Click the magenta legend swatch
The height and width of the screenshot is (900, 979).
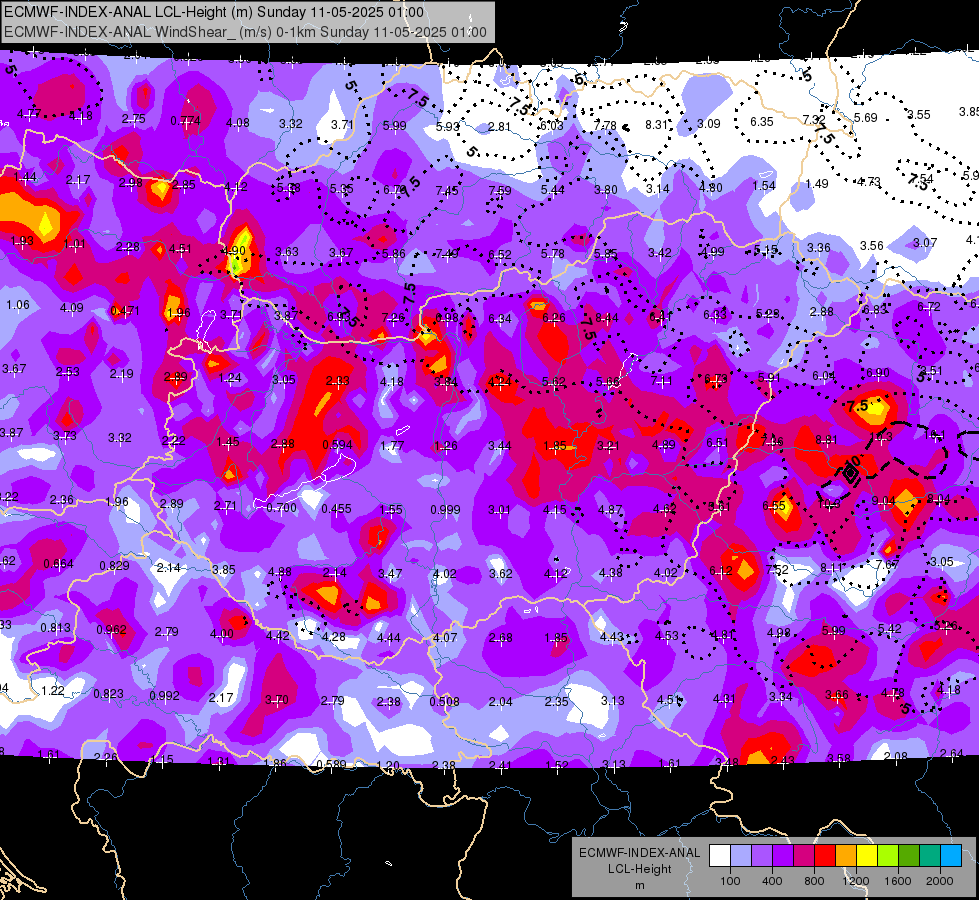pos(804,856)
